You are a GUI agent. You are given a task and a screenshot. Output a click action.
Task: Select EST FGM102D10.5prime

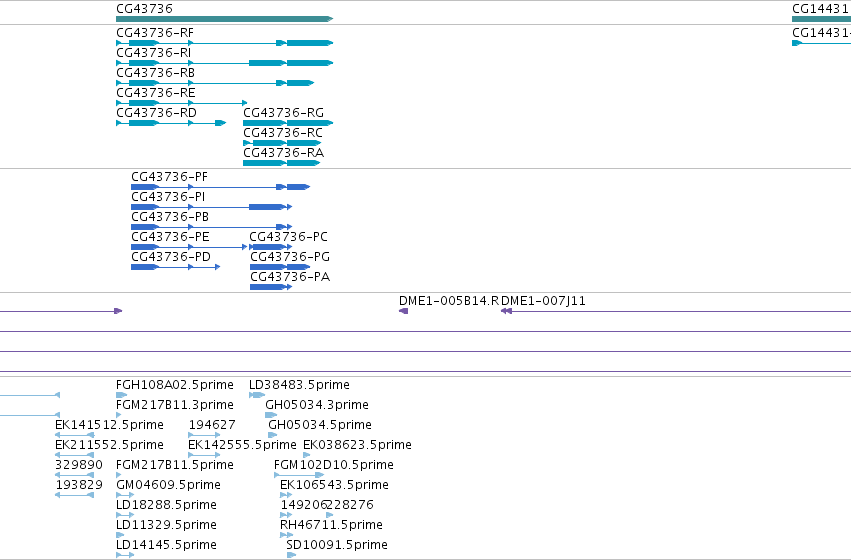(x=334, y=466)
